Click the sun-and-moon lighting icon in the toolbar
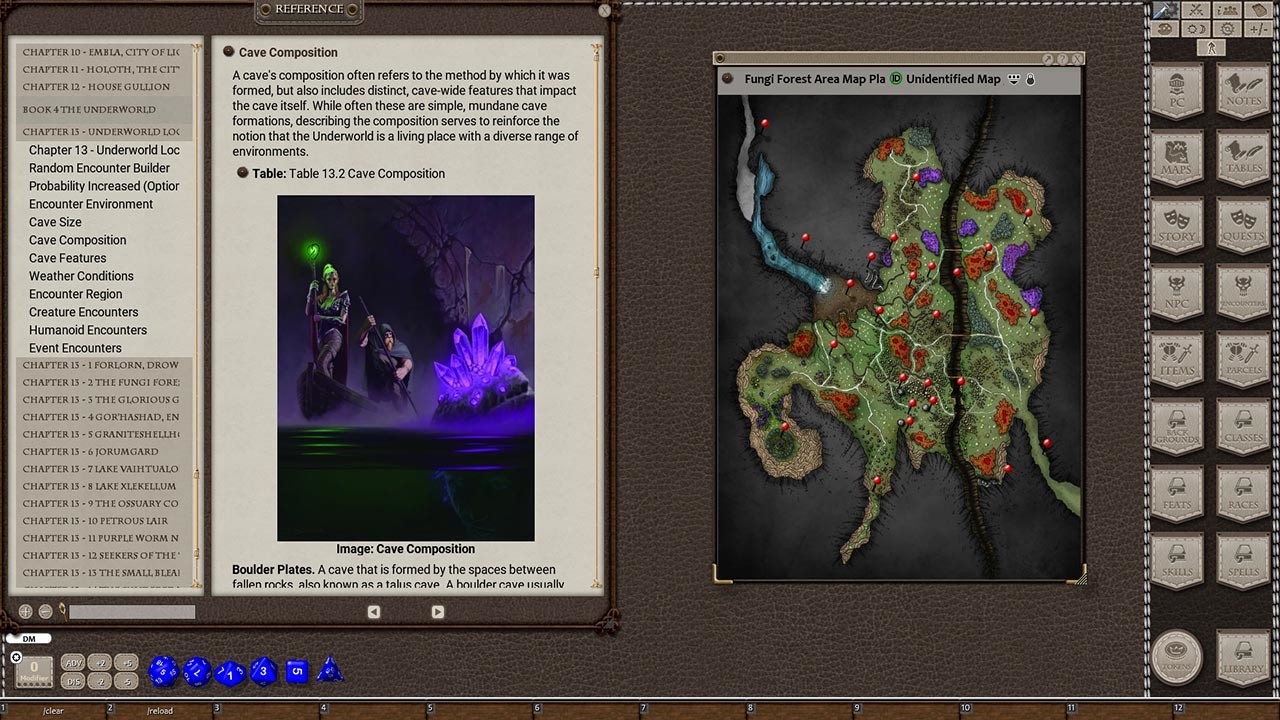 tap(1195, 27)
